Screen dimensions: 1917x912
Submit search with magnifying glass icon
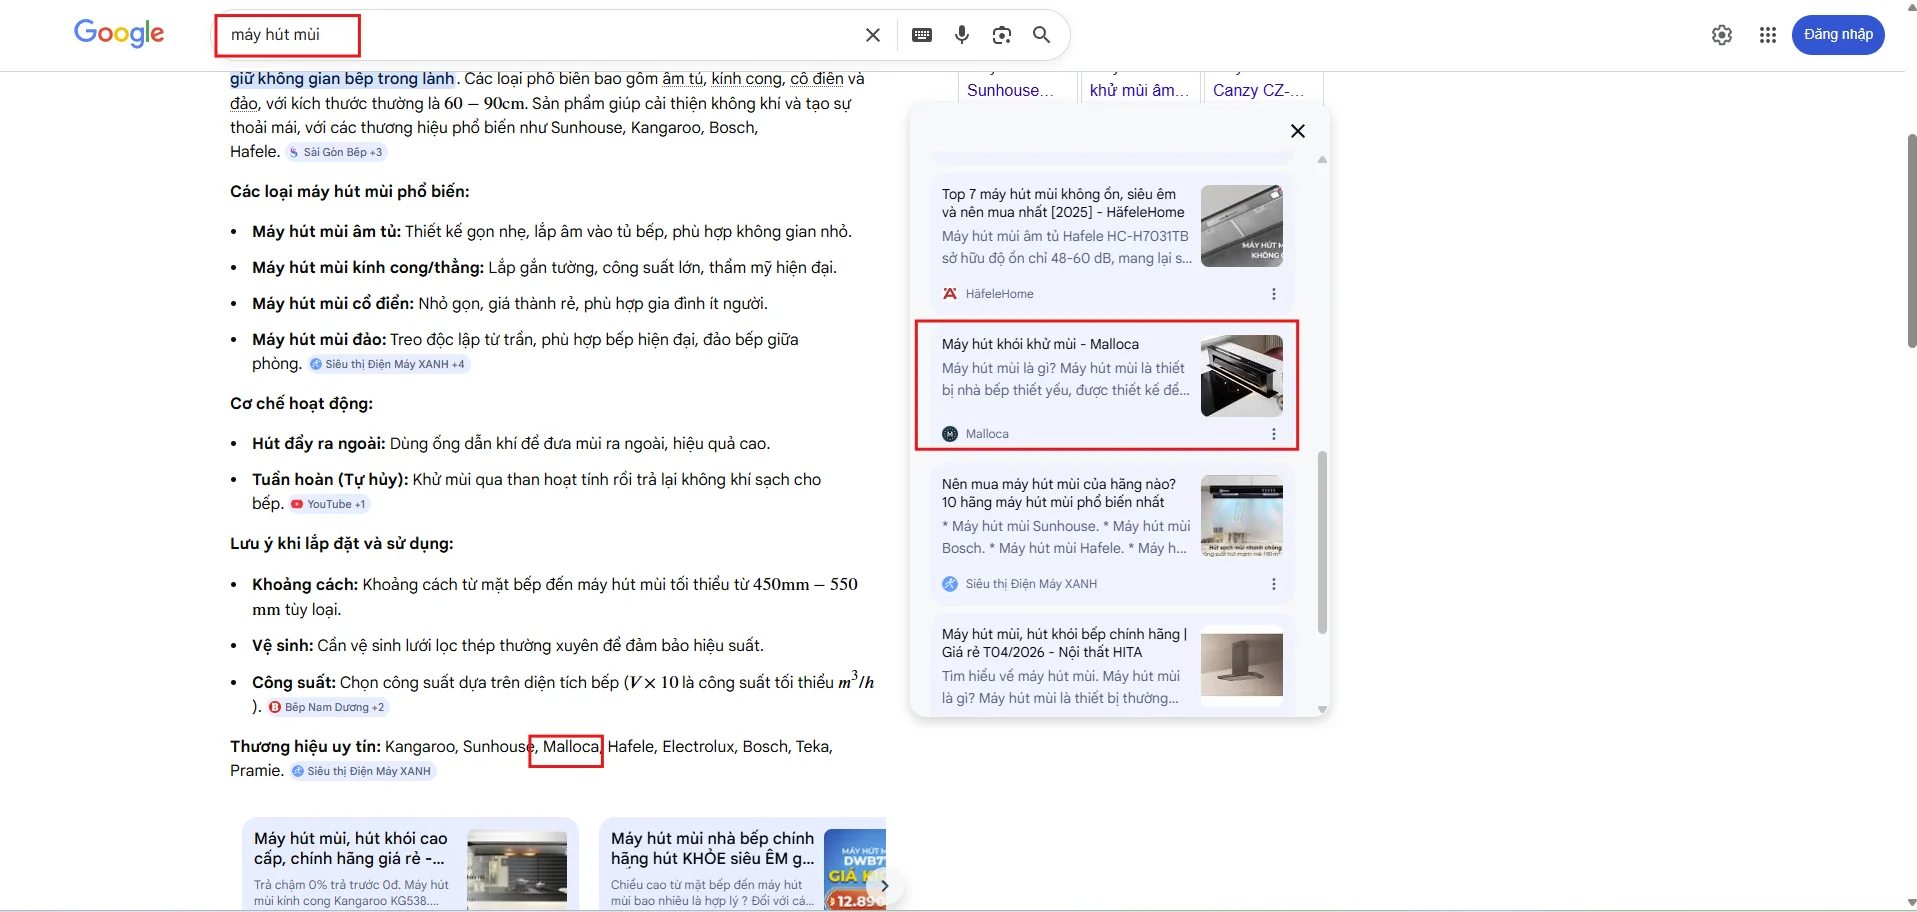[1041, 35]
